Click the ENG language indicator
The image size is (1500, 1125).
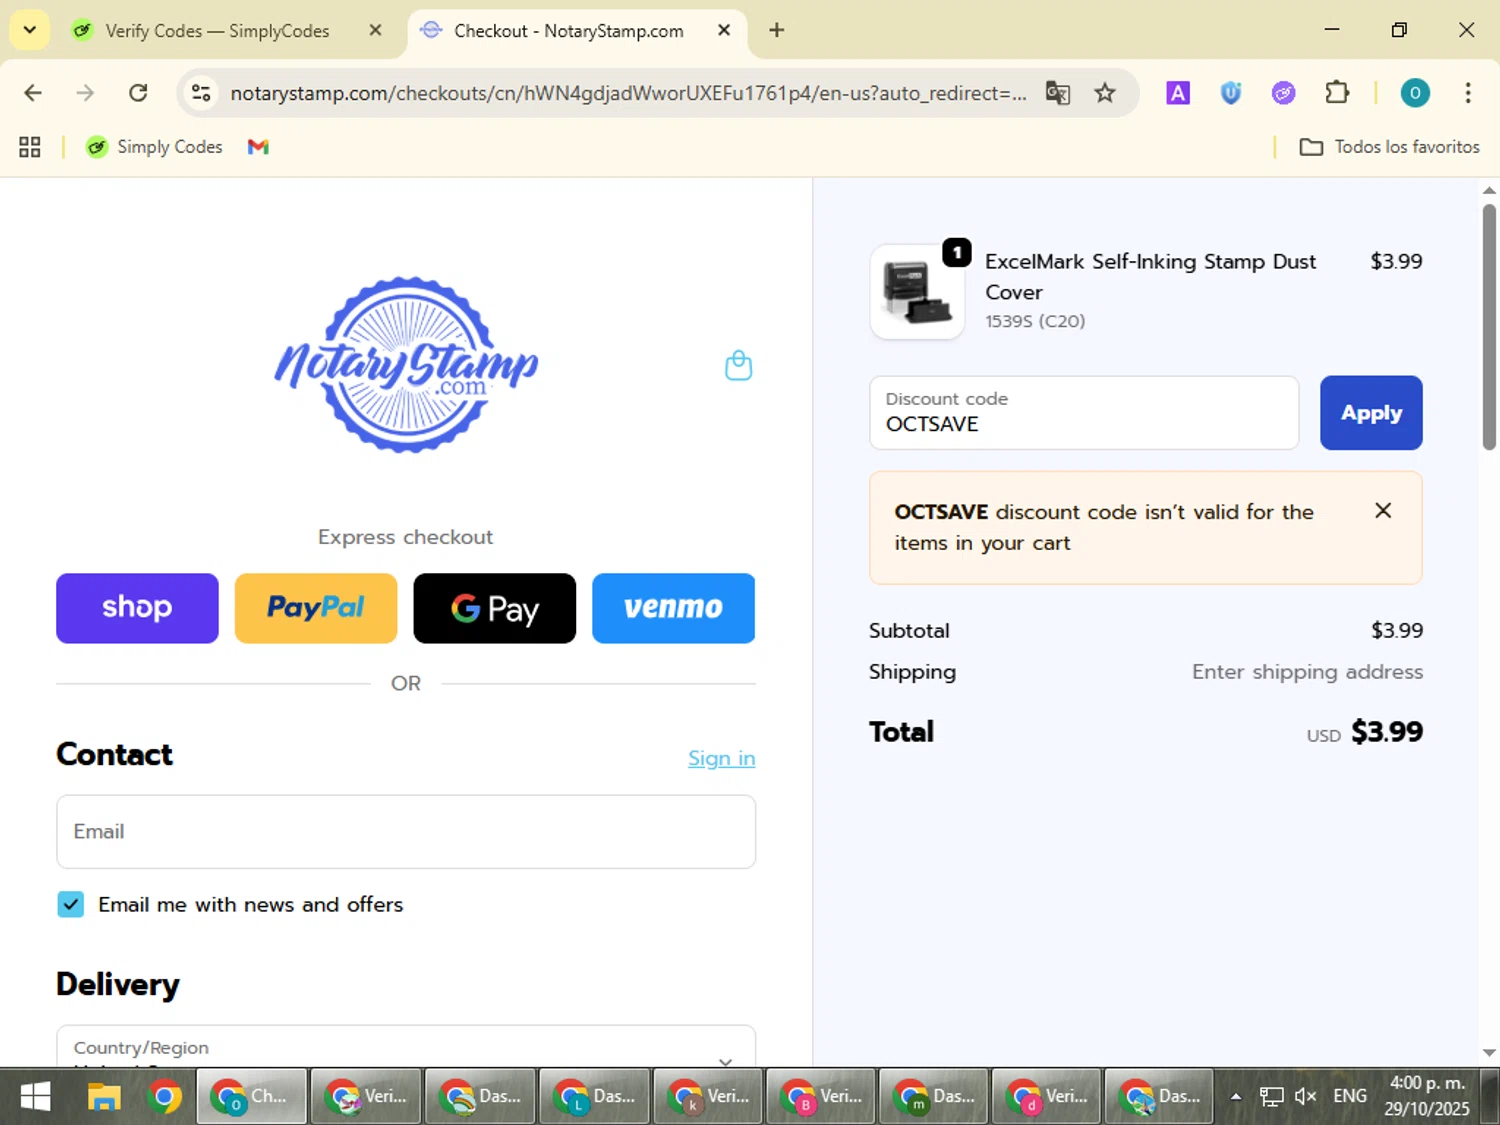[1349, 1097]
